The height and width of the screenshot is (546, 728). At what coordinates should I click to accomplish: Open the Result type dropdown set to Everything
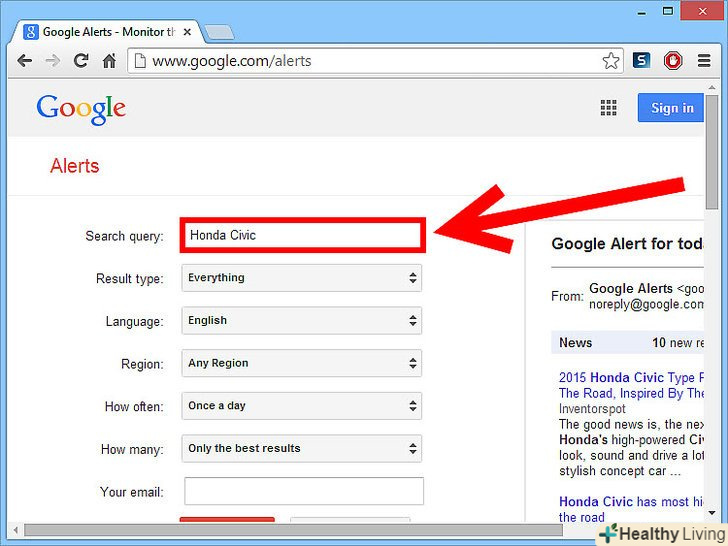pos(302,278)
